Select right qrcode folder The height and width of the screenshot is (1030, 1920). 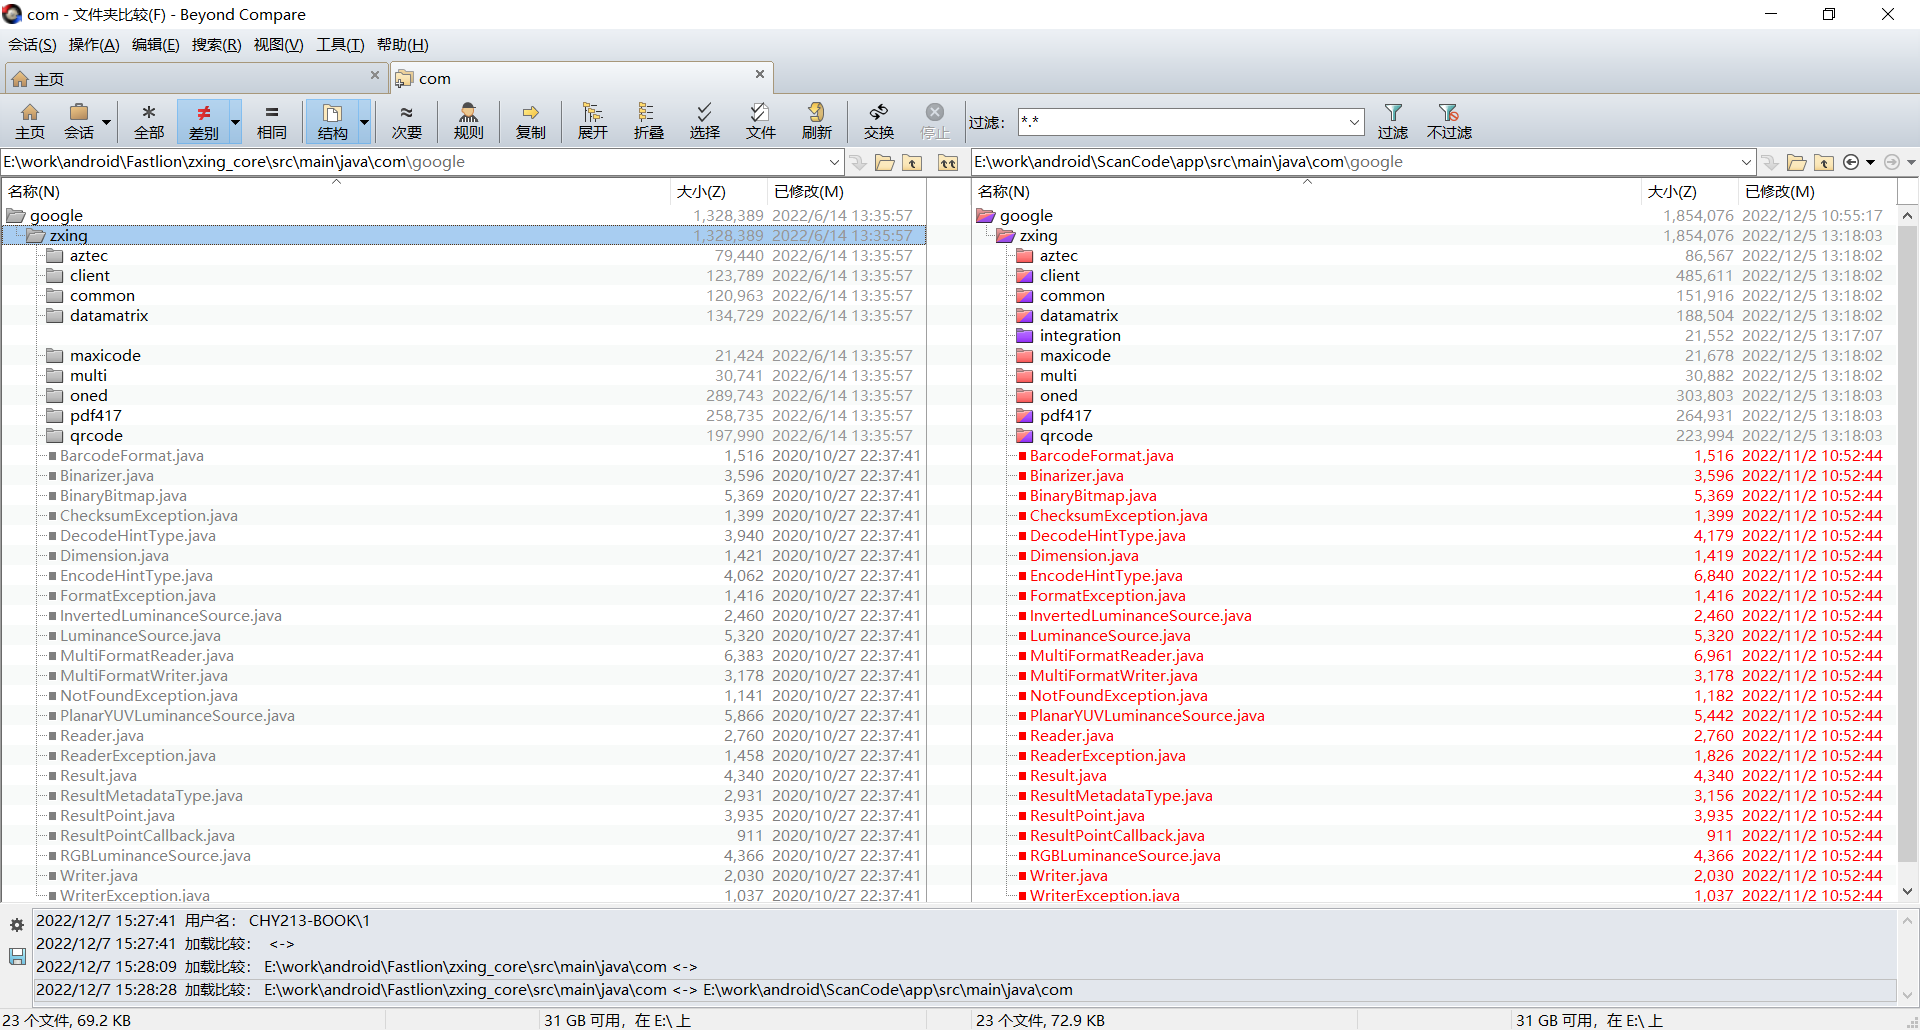tap(1066, 436)
